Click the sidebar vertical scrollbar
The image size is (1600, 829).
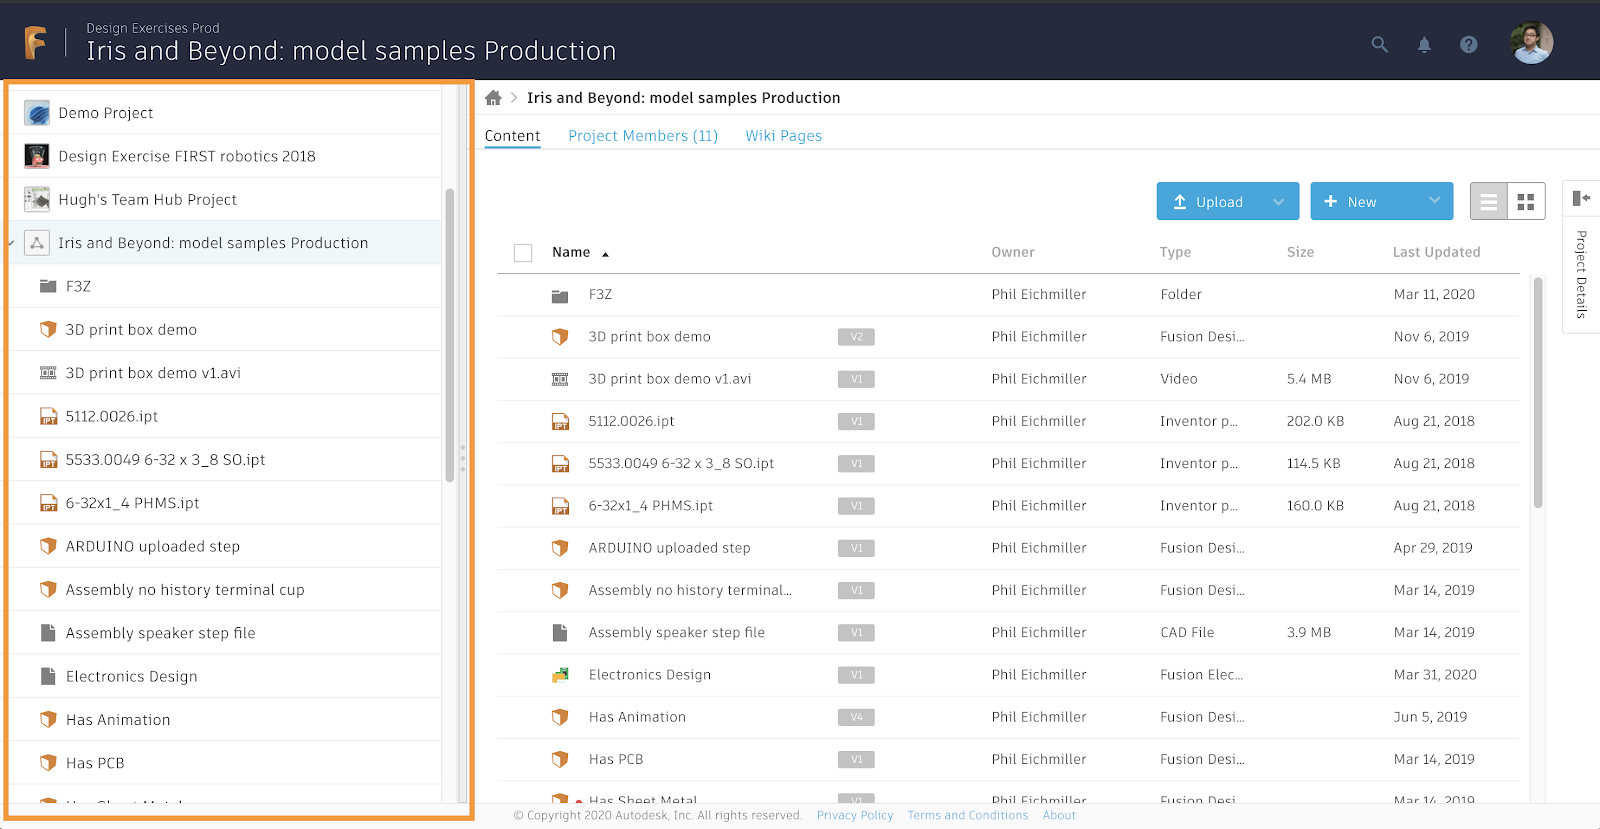pos(450,335)
